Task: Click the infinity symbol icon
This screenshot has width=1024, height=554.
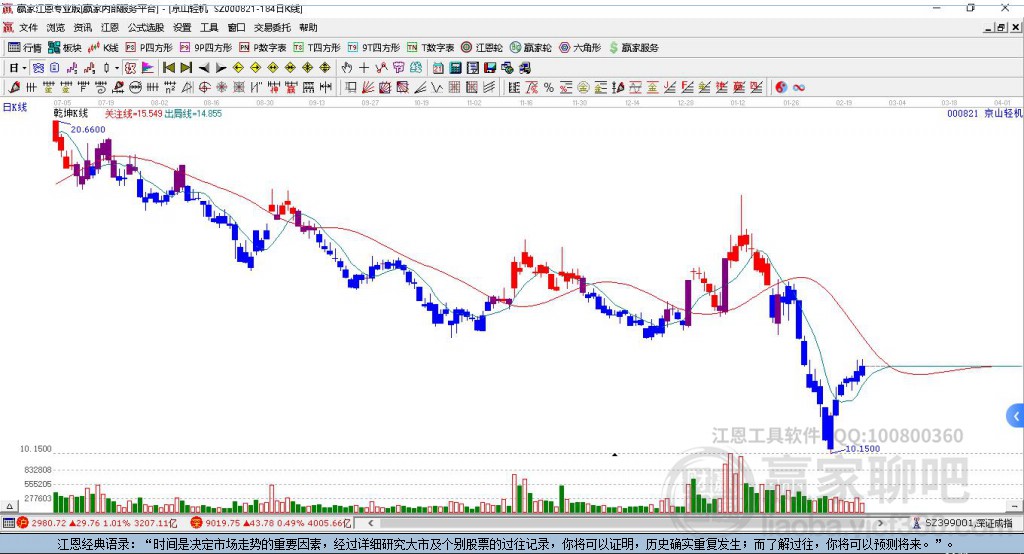Action: tap(799, 87)
